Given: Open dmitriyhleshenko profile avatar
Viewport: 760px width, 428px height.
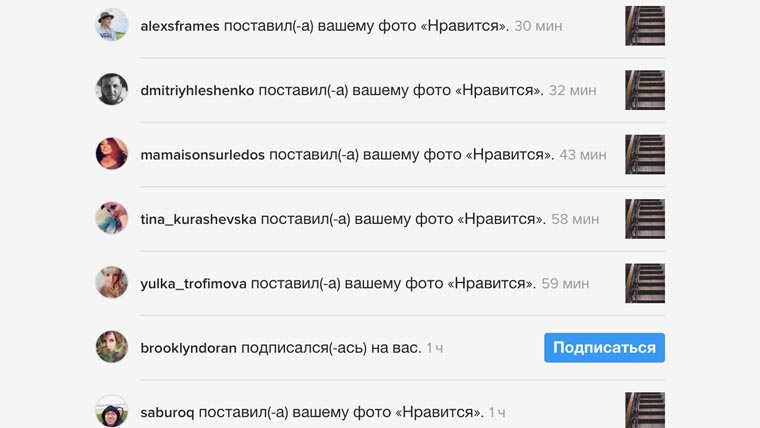Looking at the screenshot, I should (x=111, y=89).
